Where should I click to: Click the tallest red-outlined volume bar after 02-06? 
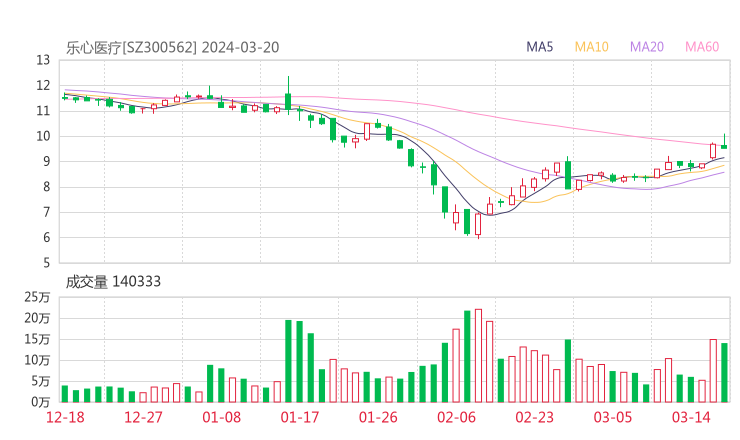(x=478, y=356)
